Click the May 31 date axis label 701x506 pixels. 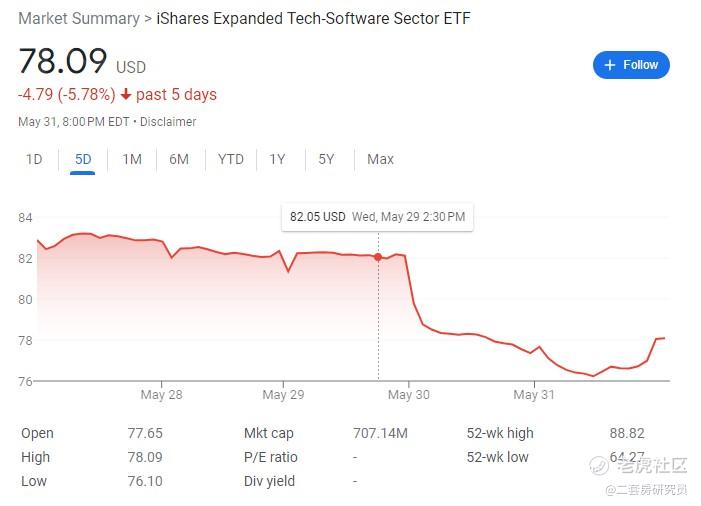coord(533,395)
